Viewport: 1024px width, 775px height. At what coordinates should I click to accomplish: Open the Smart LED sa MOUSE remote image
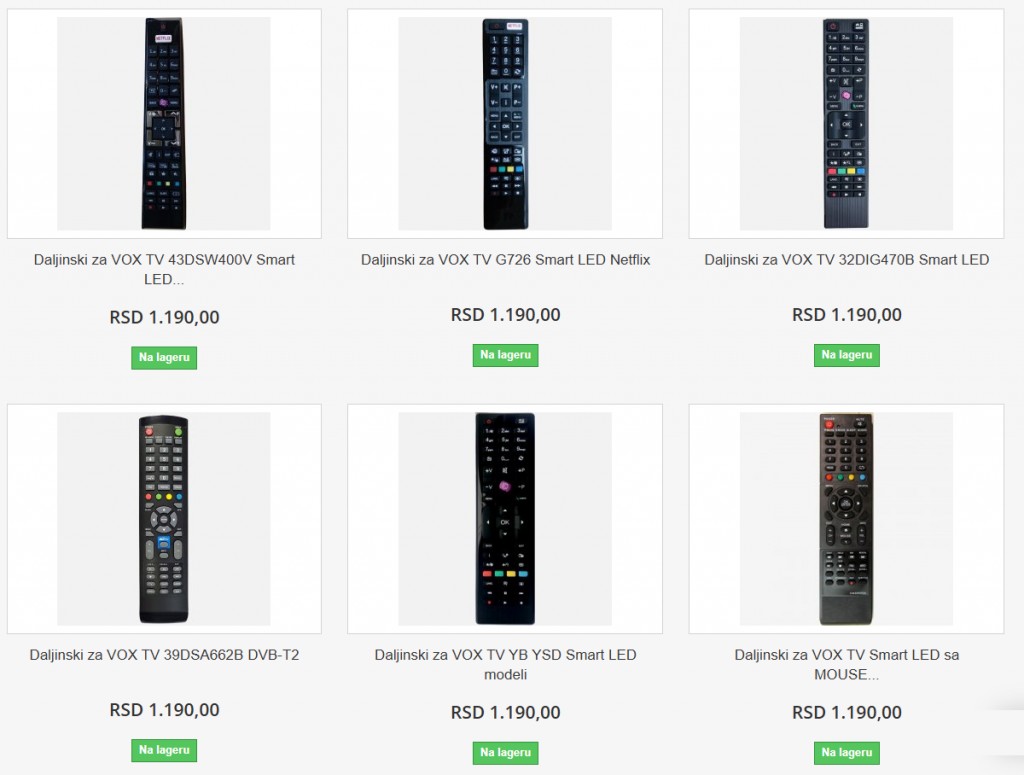(846, 519)
